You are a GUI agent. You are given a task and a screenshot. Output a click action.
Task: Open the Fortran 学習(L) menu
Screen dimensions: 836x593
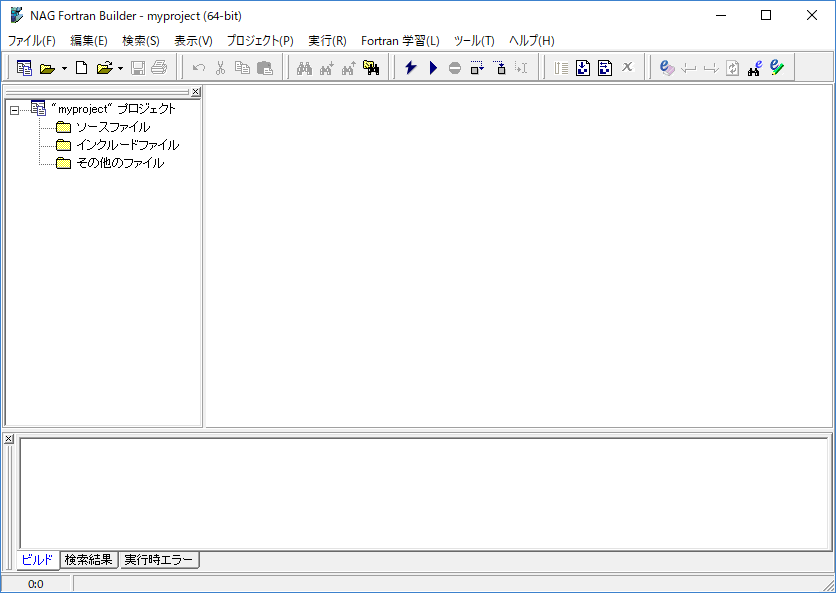click(x=400, y=41)
